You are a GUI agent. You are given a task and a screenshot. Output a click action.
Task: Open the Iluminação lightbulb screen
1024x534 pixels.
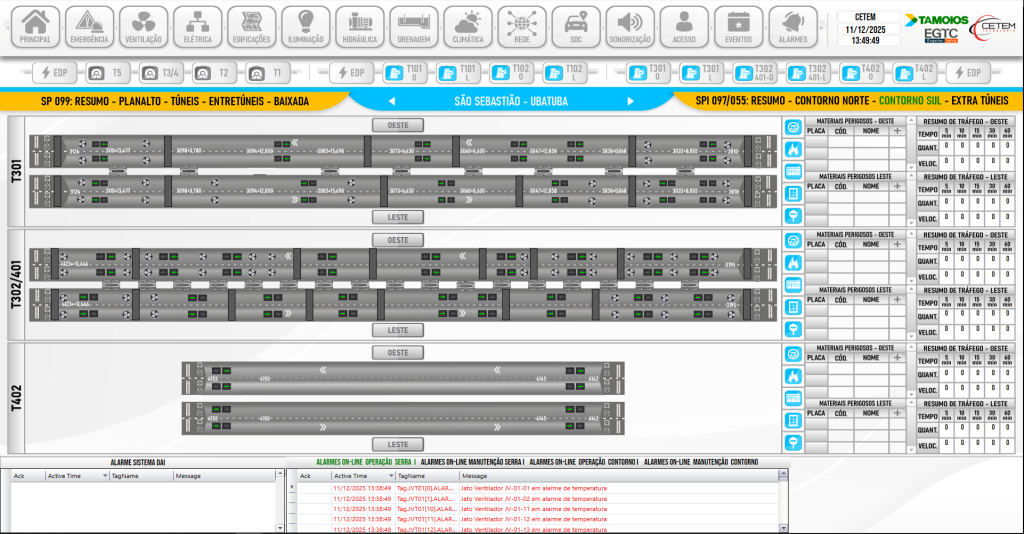point(305,26)
